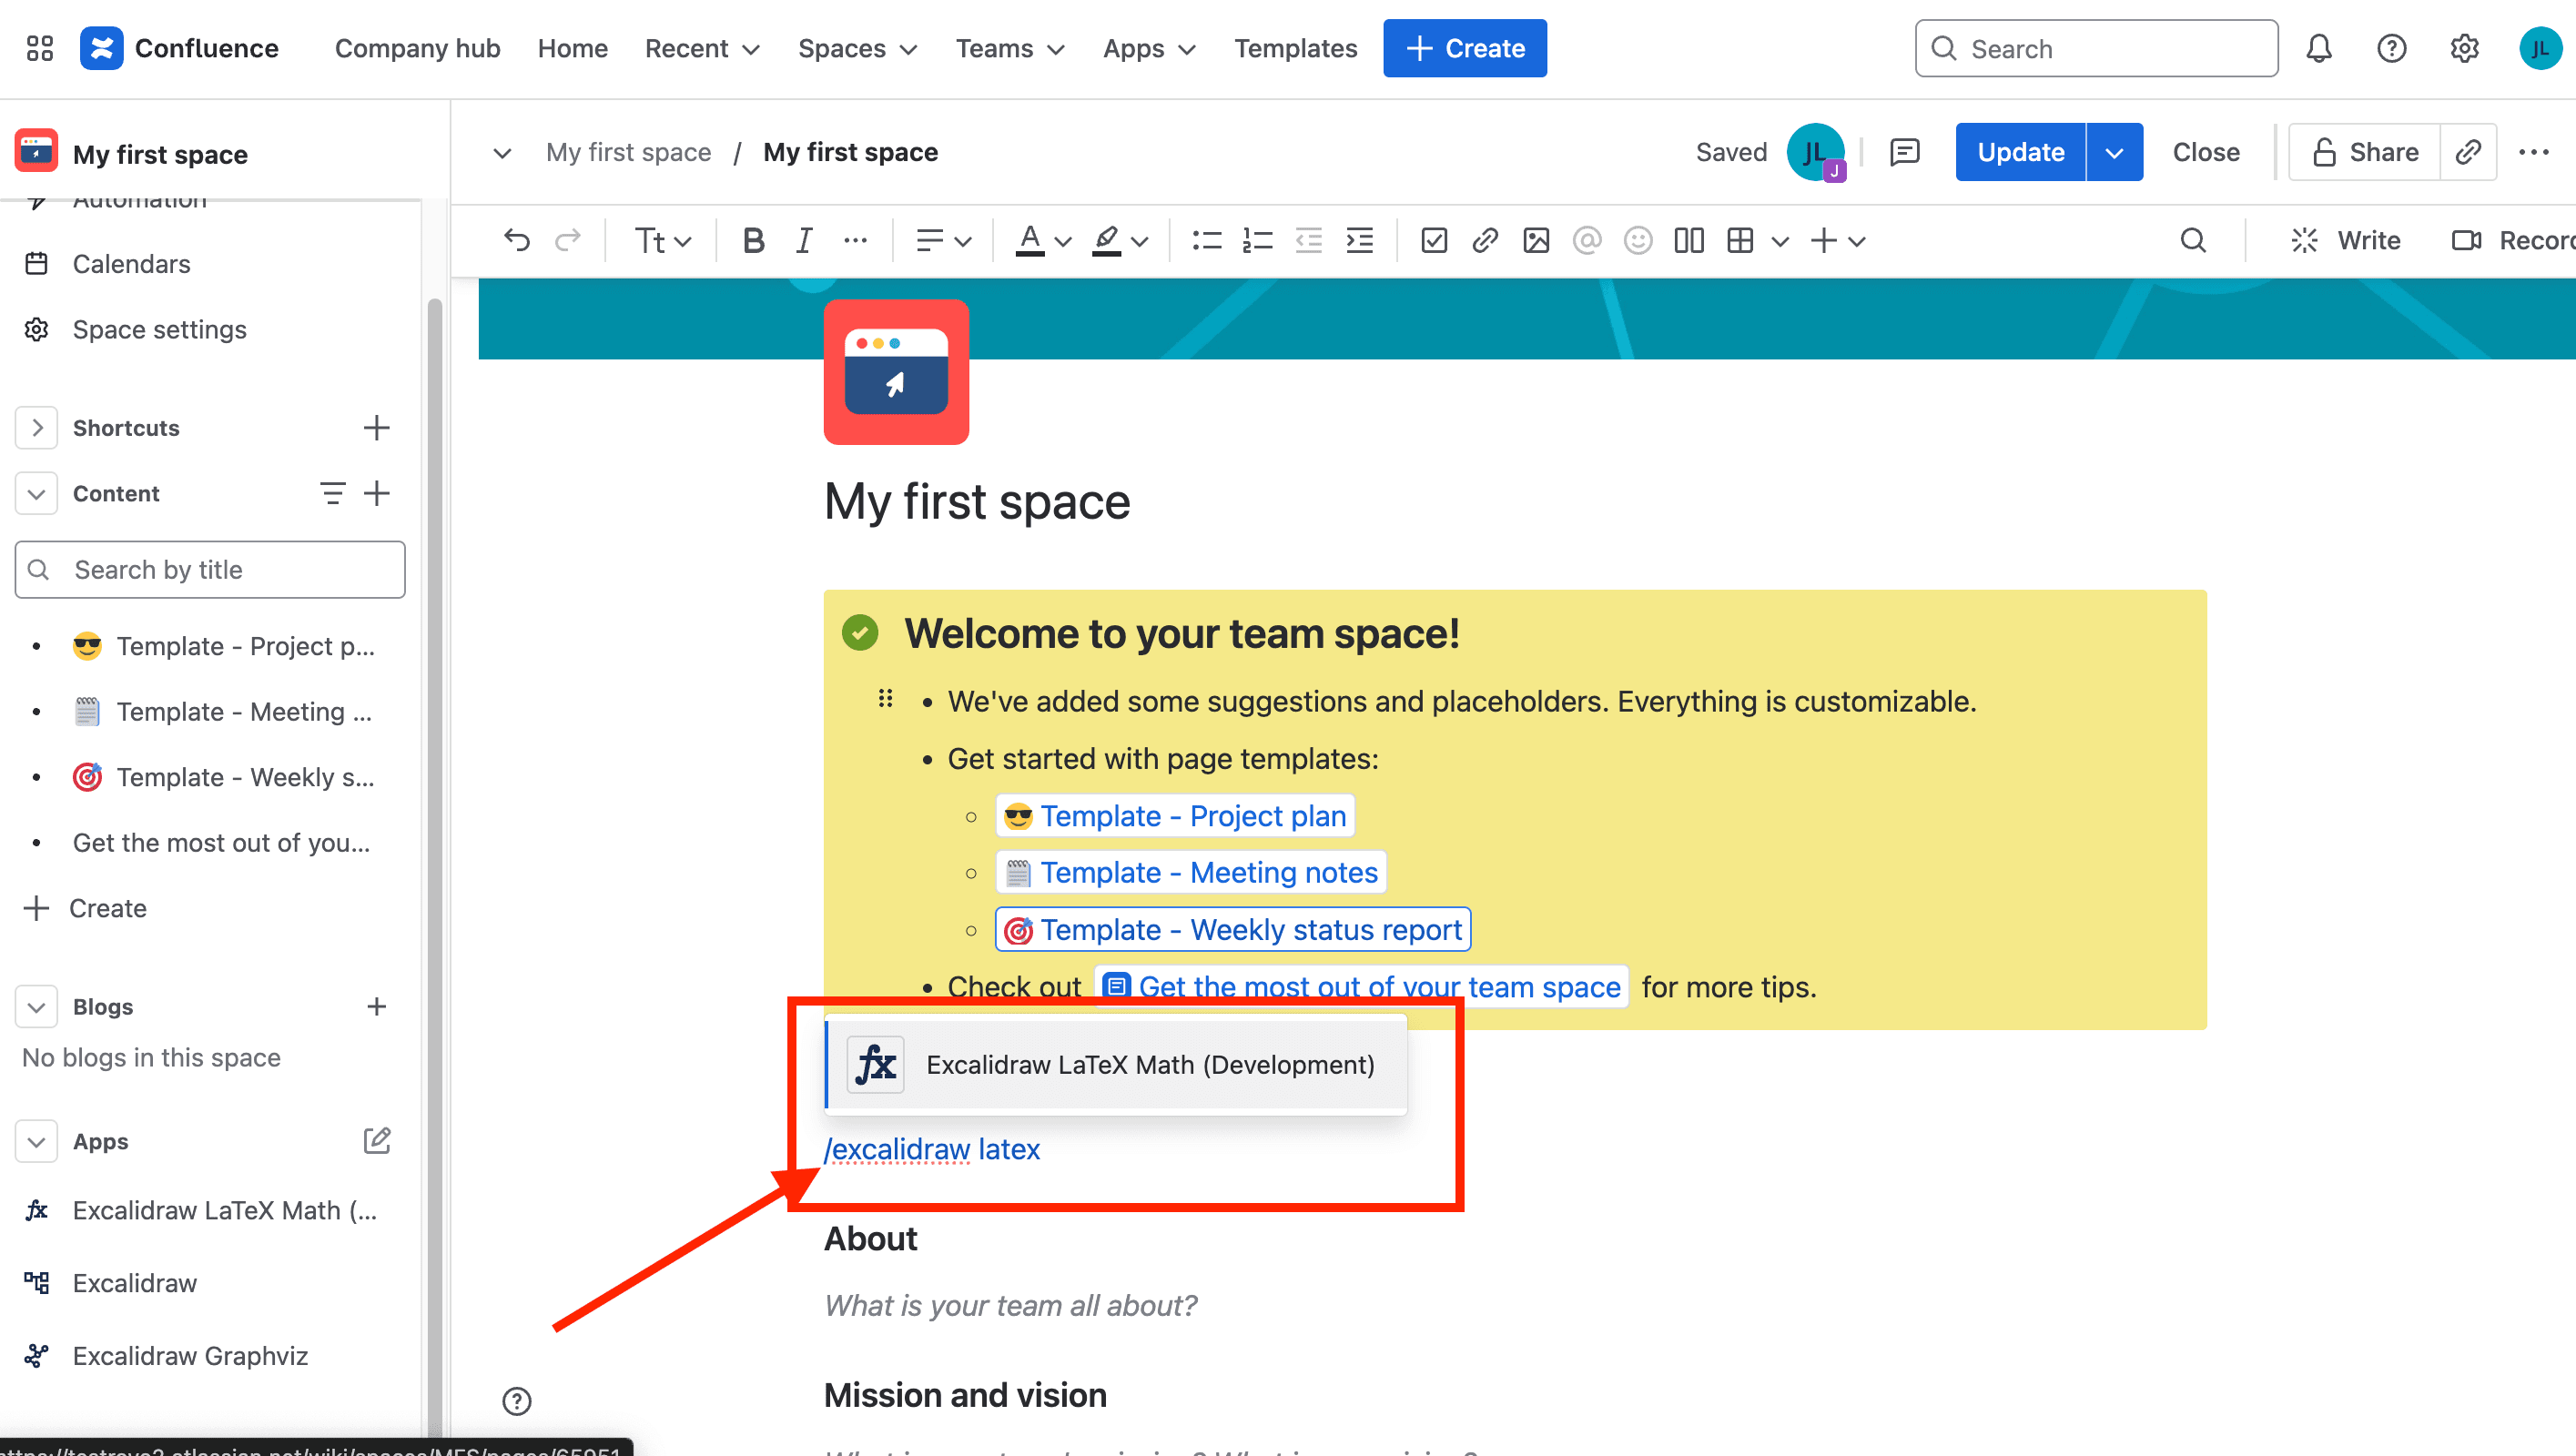Undo the last edit
This screenshot has height=1456, width=2576.
[x=517, y=240]
